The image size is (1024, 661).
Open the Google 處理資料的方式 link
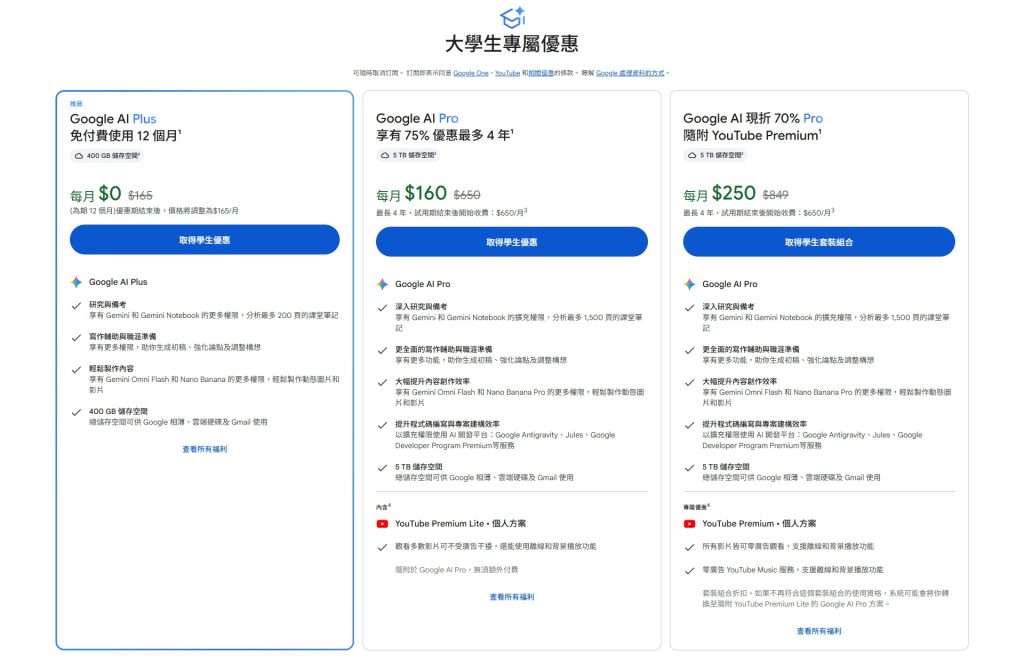630,73
